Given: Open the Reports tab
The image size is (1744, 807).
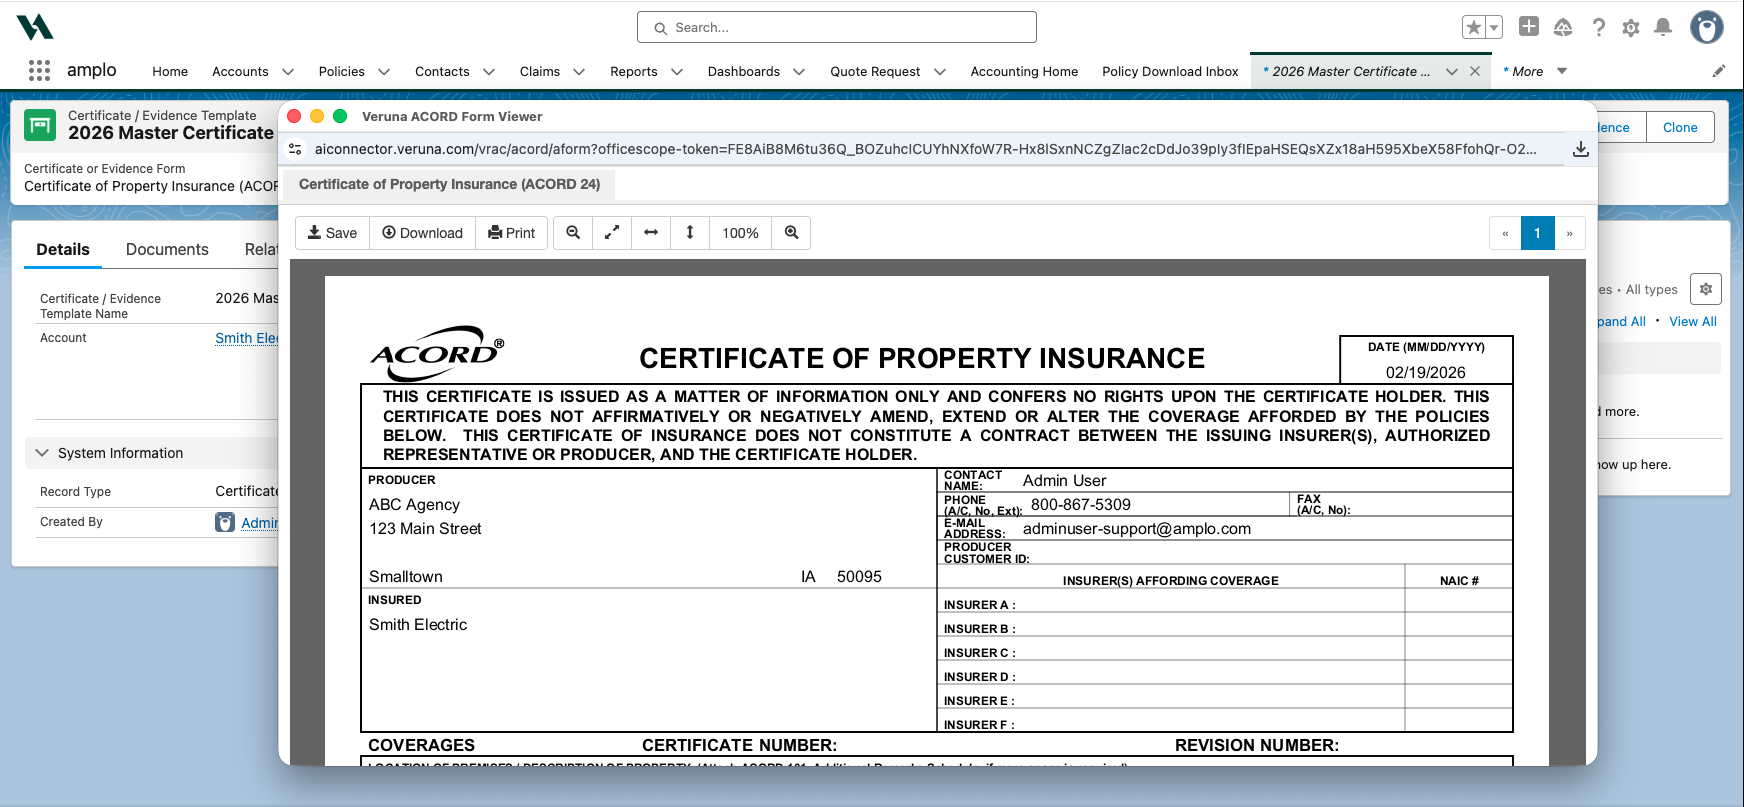Looking at the screenshot, I should 634,71.
